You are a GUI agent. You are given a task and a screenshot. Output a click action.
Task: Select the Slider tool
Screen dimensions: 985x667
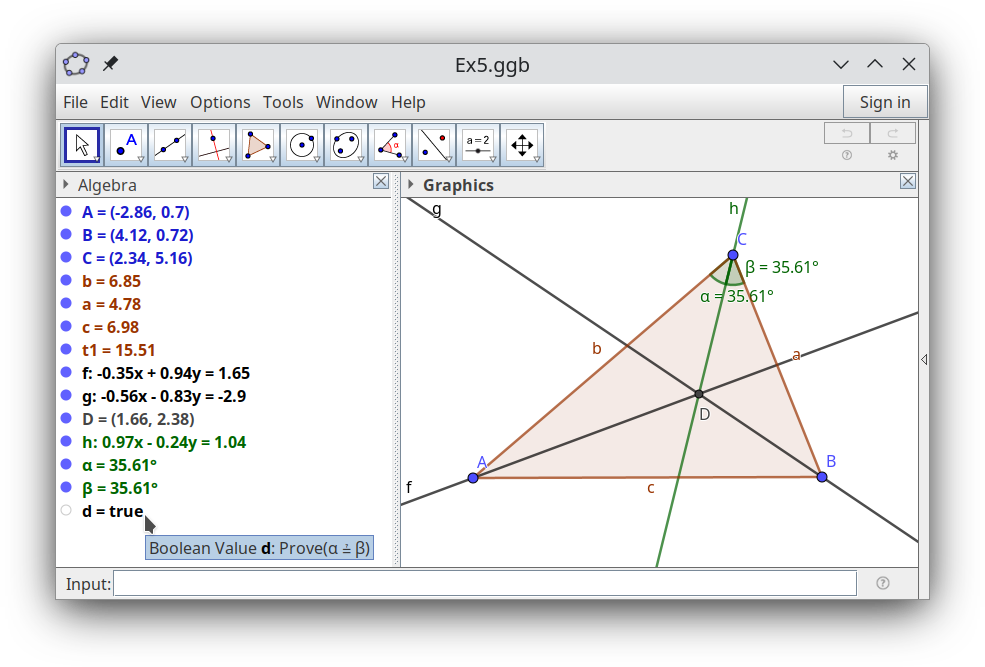click(477, 145)
